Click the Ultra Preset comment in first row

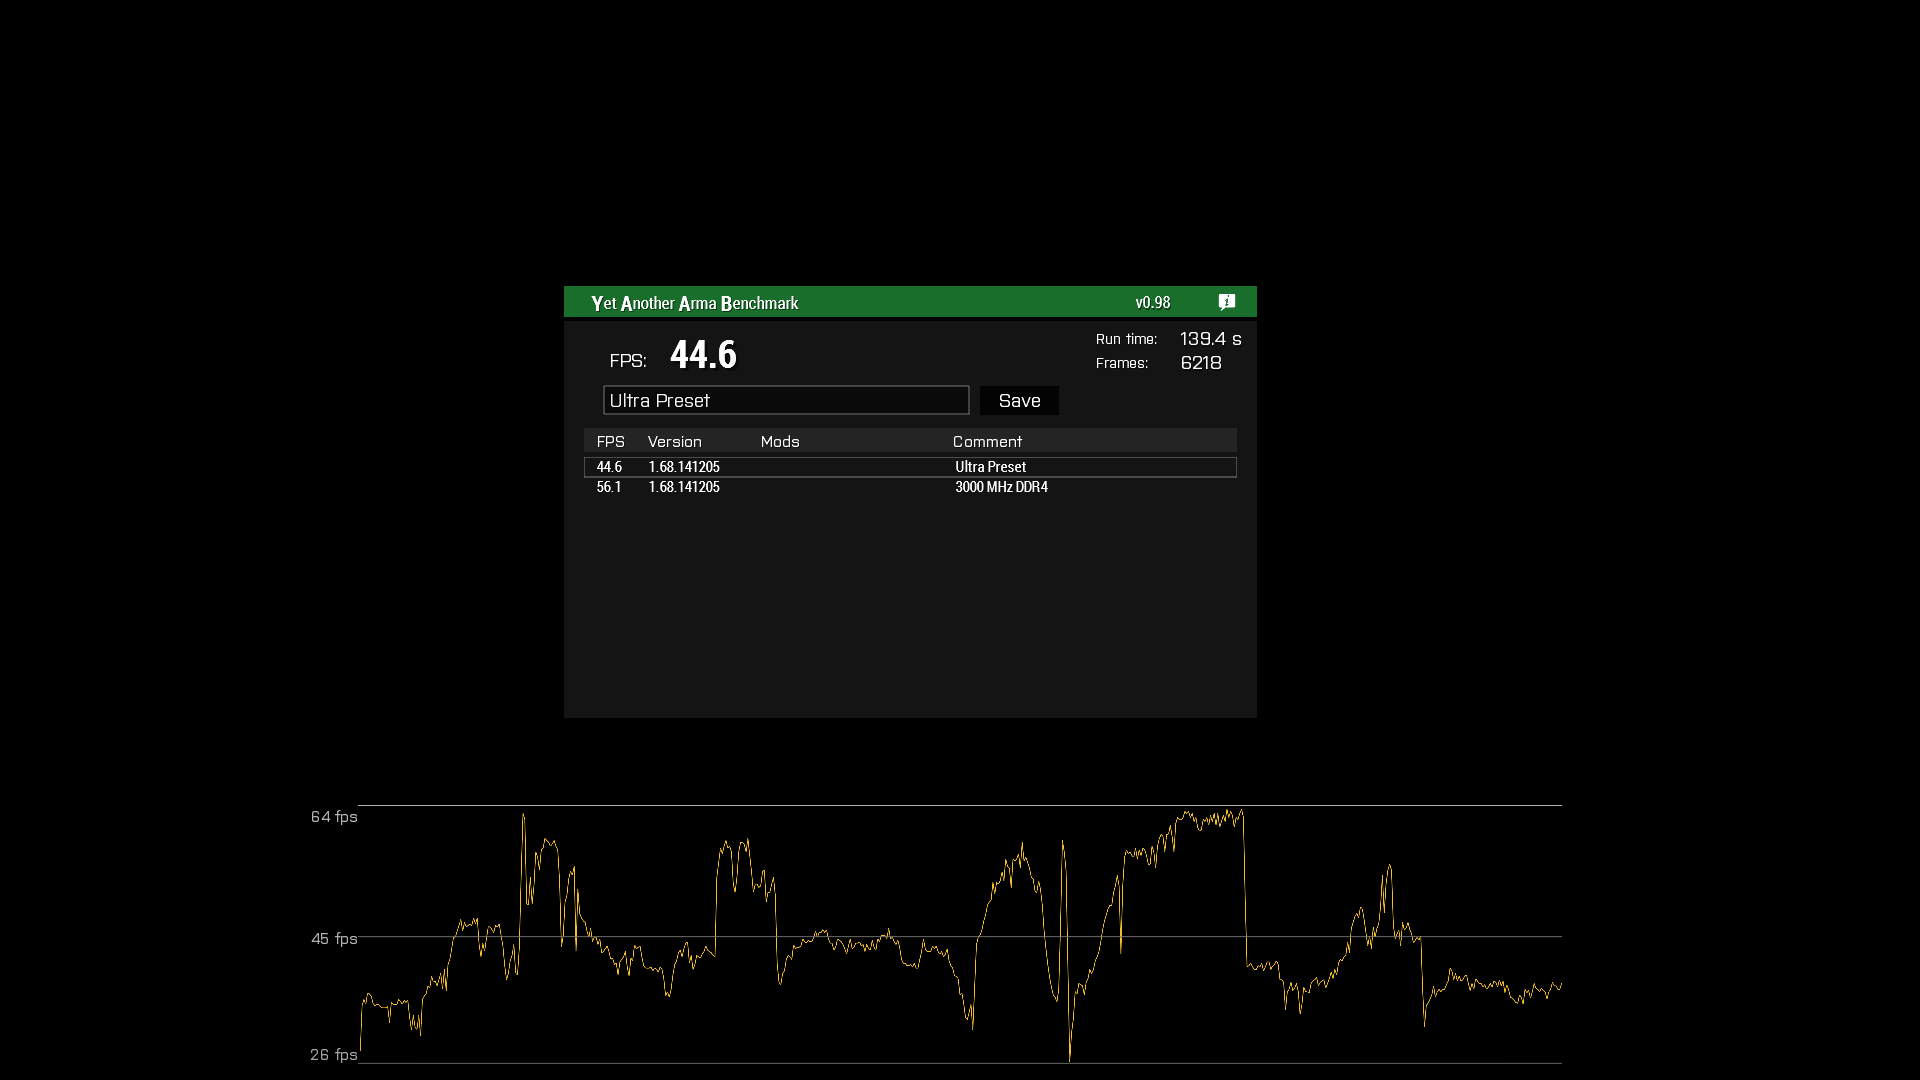990,467
